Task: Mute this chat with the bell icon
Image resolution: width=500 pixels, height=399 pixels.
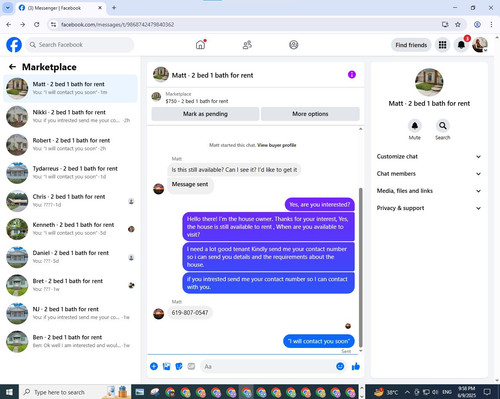Action: (415, 126)
